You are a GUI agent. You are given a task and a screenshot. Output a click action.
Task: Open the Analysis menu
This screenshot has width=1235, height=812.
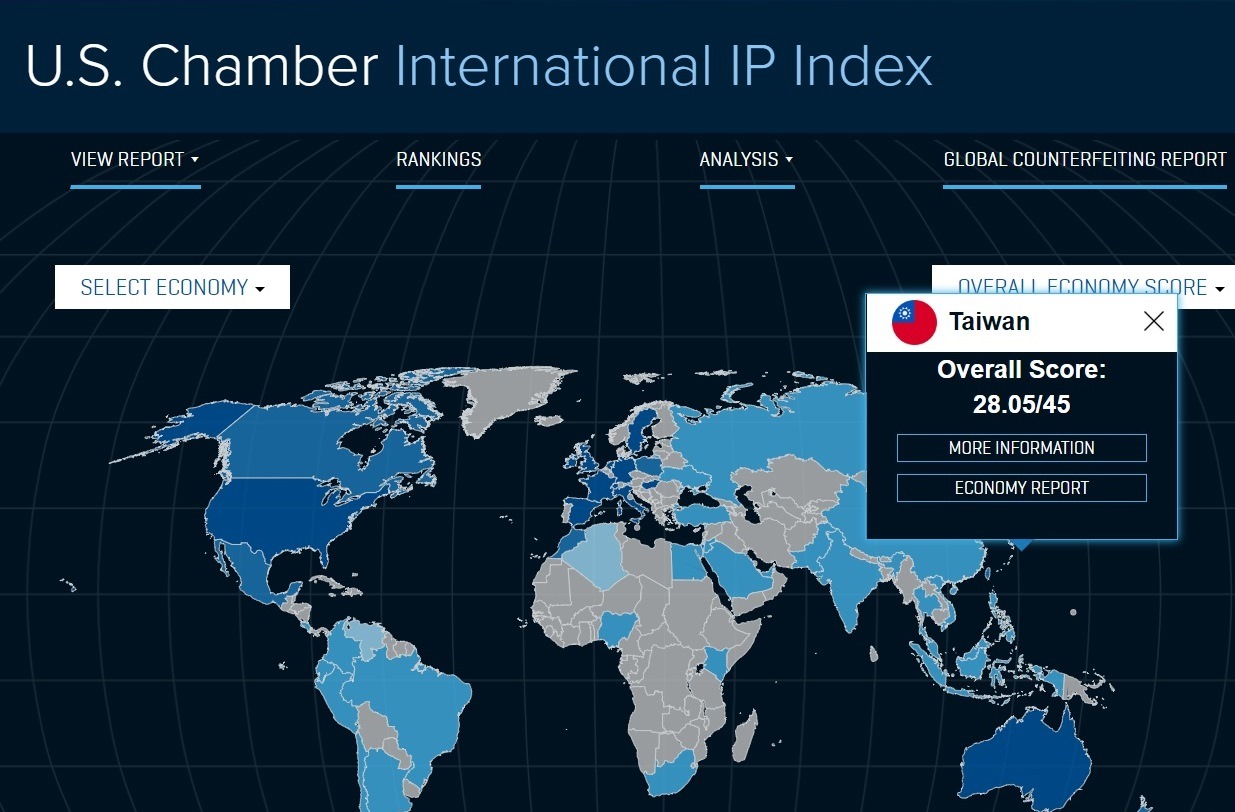[x=746, y=160]
